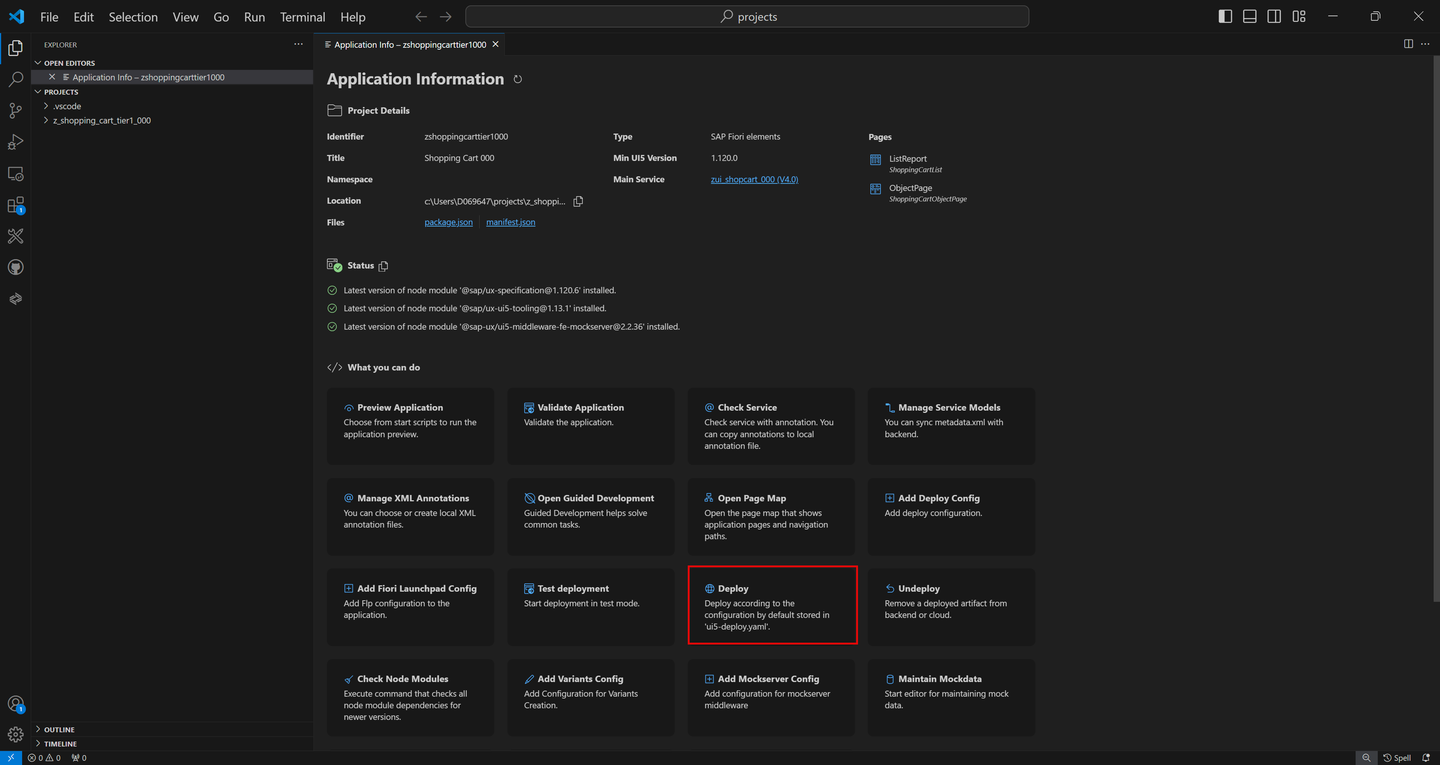Click the Manage XML Annotations card
Image resolution: width=1440 pixels, height=765 pixels.
tap(410, 516)
